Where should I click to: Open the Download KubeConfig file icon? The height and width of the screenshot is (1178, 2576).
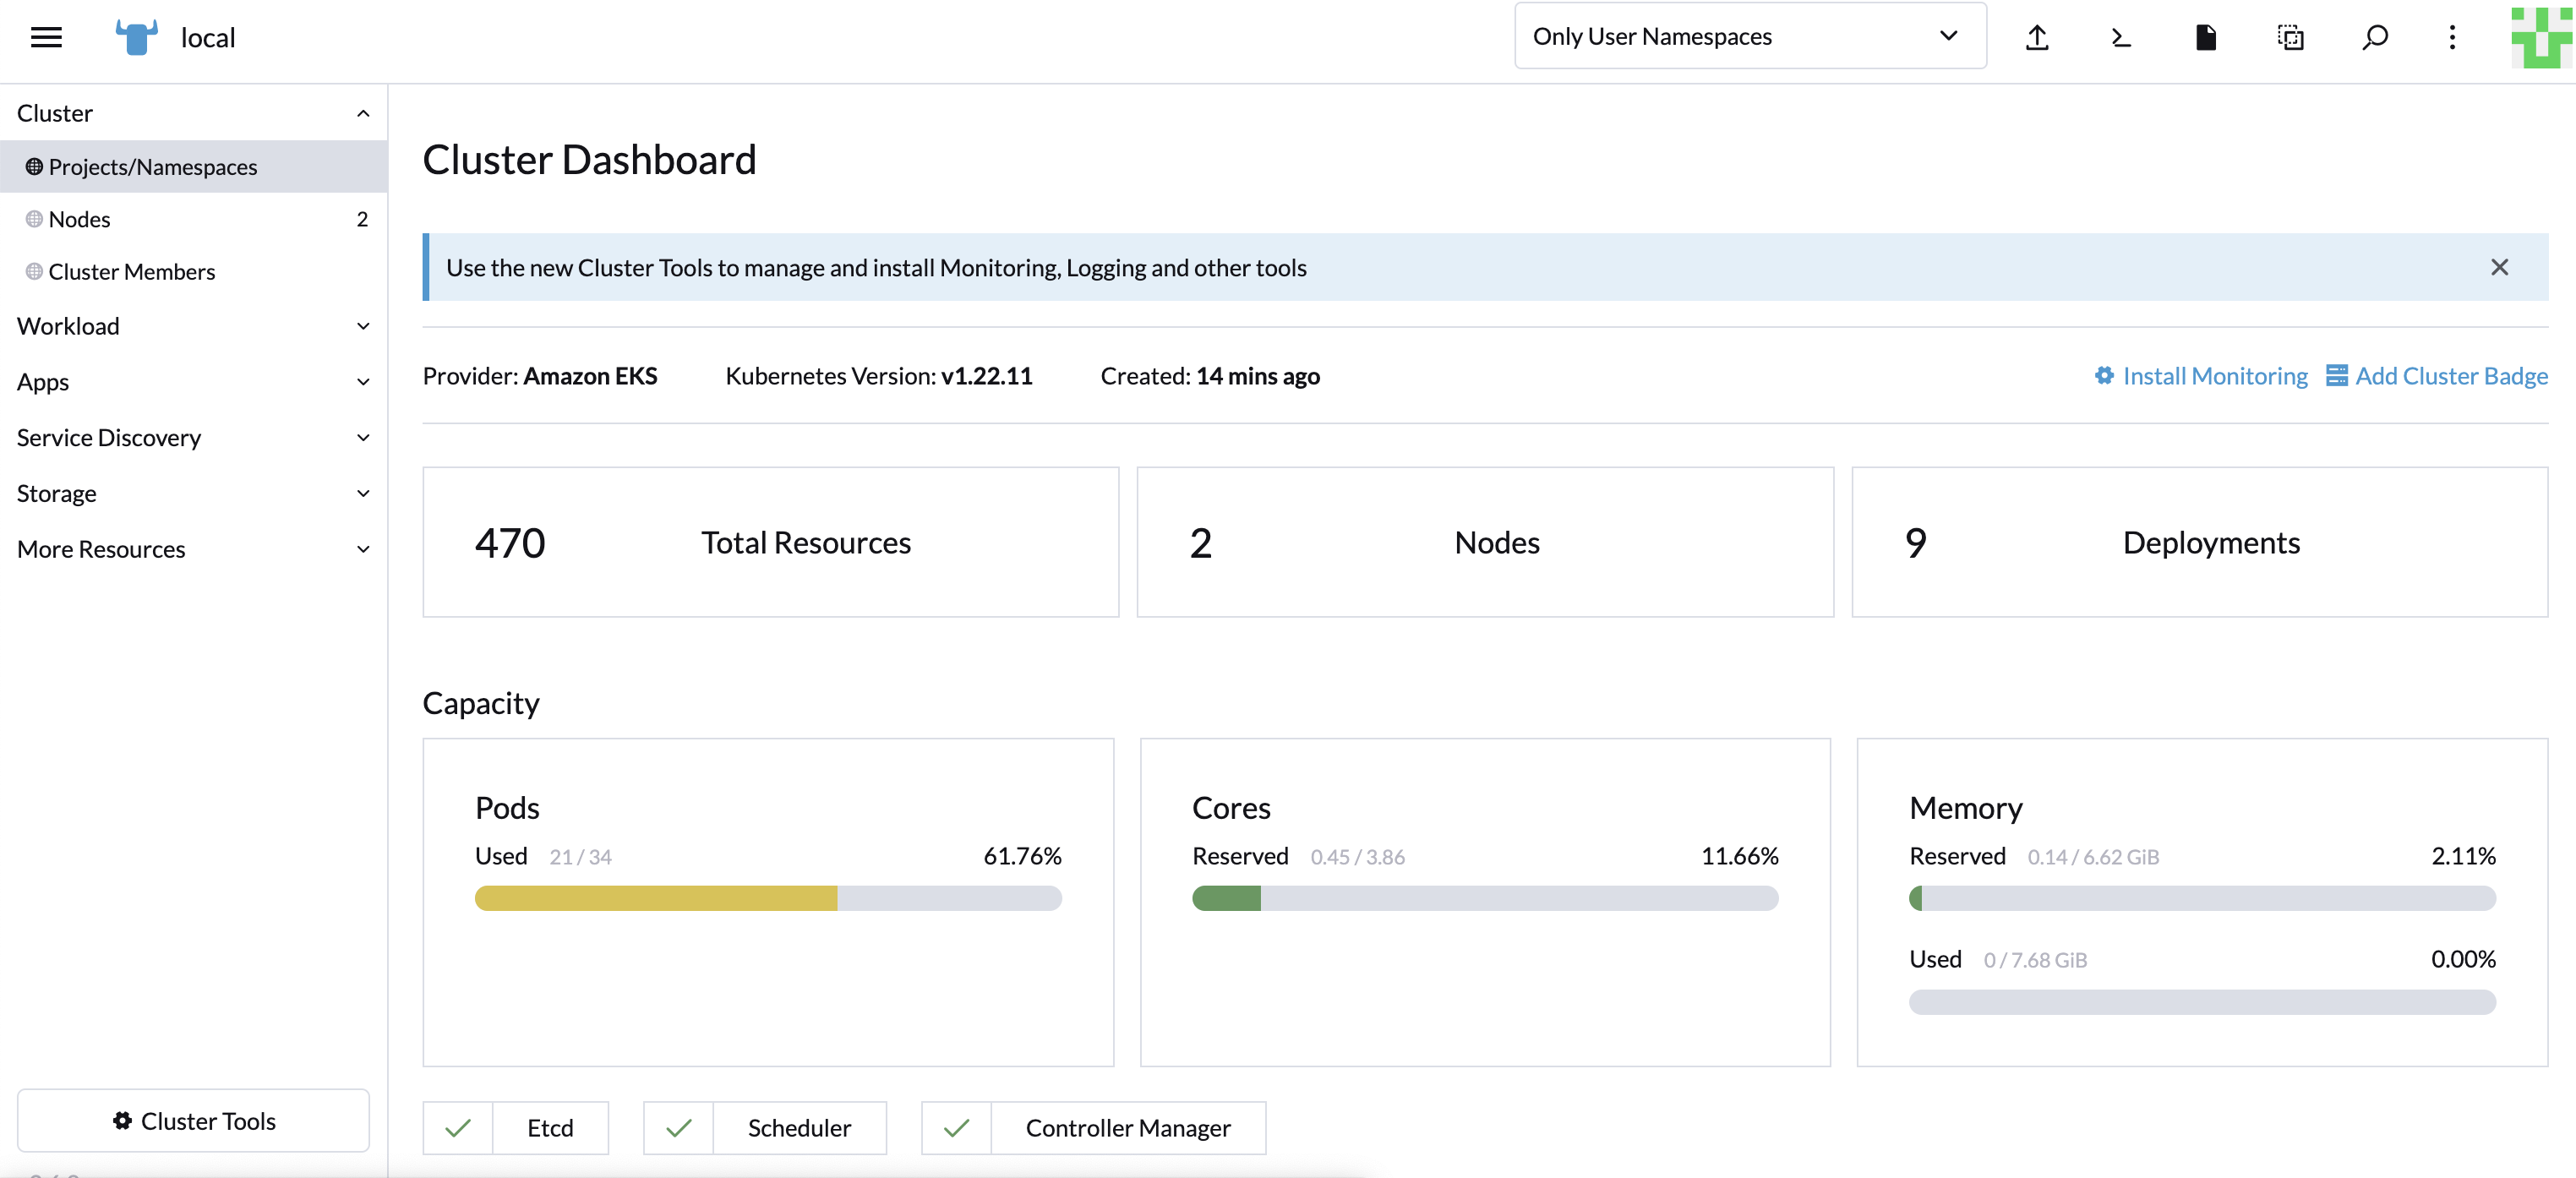(x=2206, y=37)
